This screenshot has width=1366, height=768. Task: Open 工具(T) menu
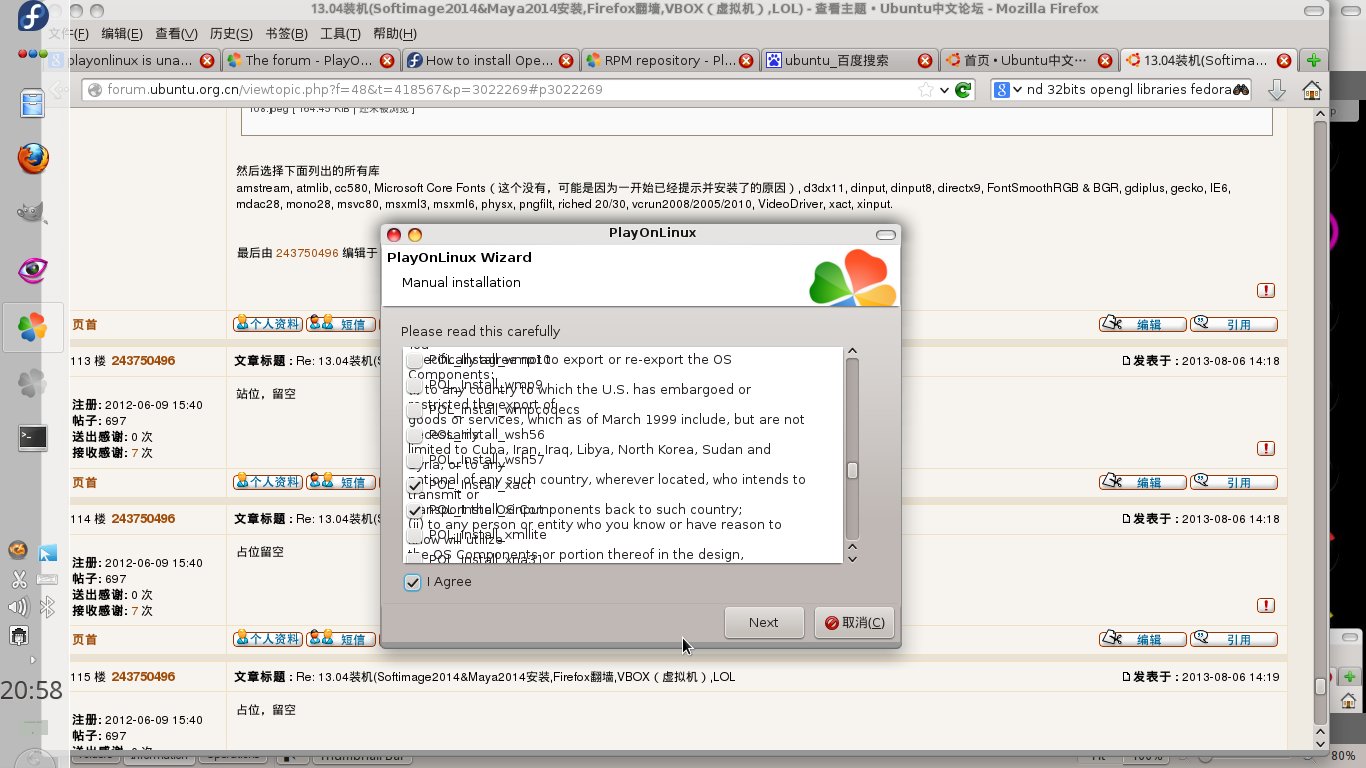coord(341,34)
